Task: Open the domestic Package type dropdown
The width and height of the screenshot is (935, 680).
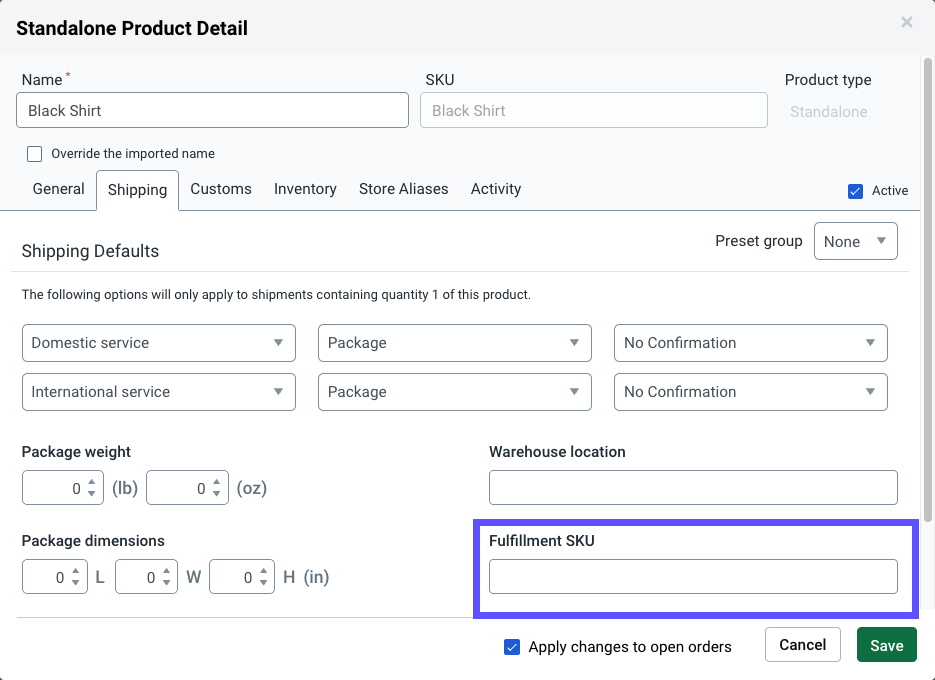Action: click(454, 342)
